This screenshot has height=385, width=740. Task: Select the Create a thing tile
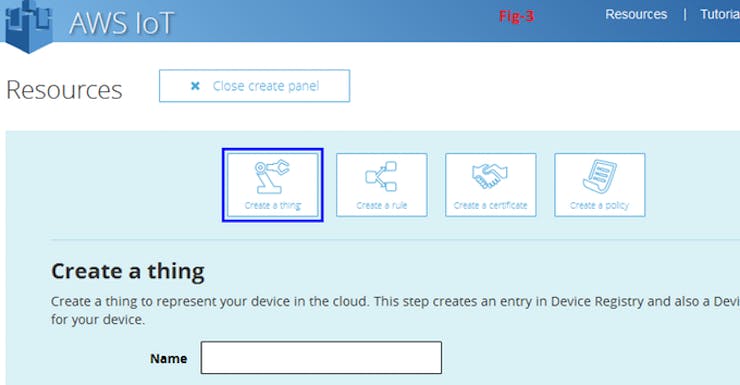273,185
